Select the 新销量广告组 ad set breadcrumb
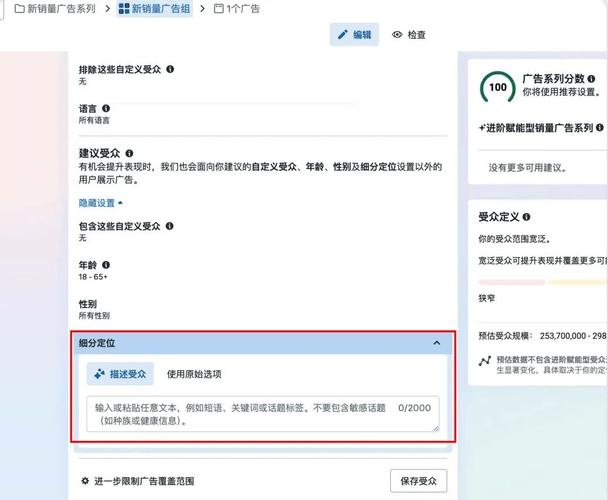Screen dimensions: 608x500 [x=154, y=9]
